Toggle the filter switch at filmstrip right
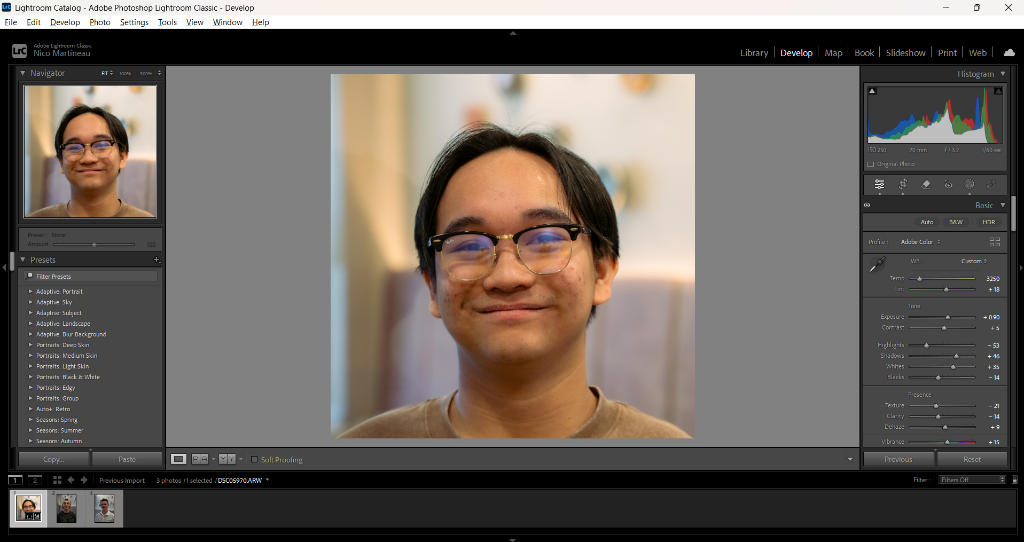 coord(1014,480)
